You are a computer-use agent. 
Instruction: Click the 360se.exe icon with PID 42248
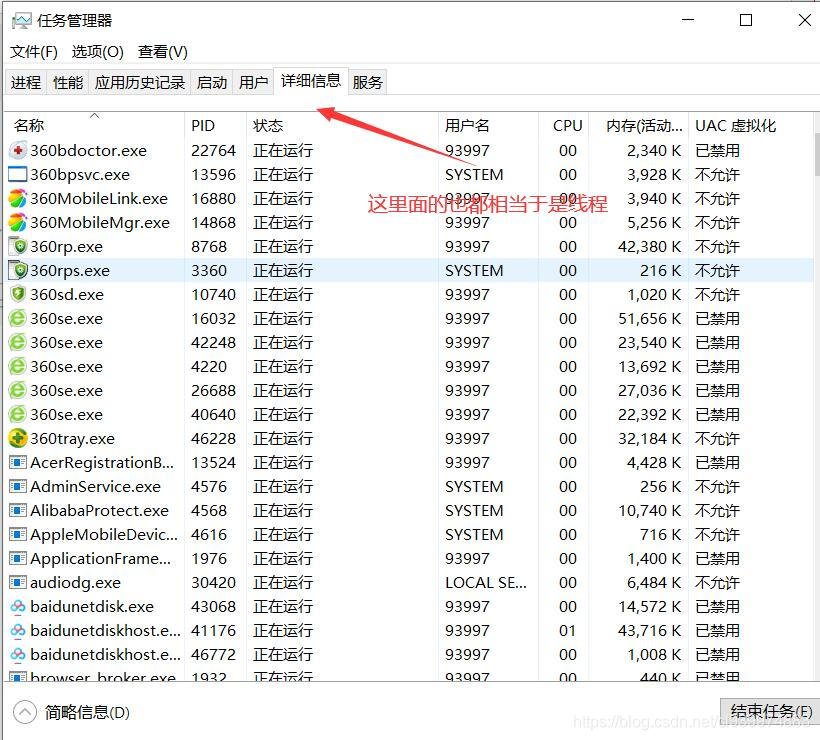point(18,343)
